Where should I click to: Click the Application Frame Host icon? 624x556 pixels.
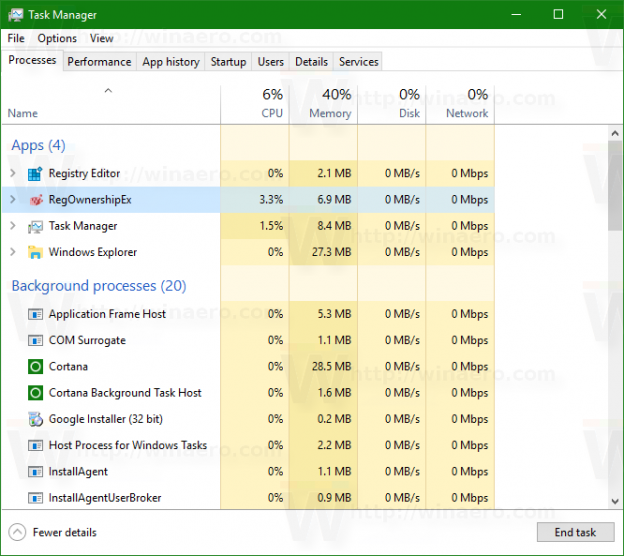(35, 314)
